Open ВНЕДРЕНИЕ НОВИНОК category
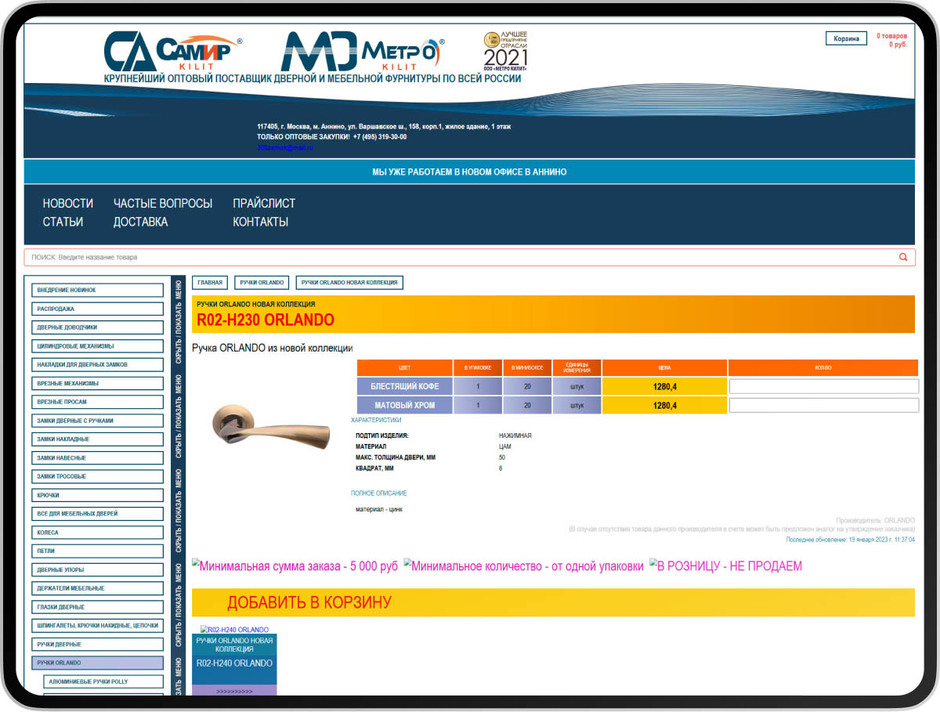Screen dimensions: 940x712 (x=97, y=290)
